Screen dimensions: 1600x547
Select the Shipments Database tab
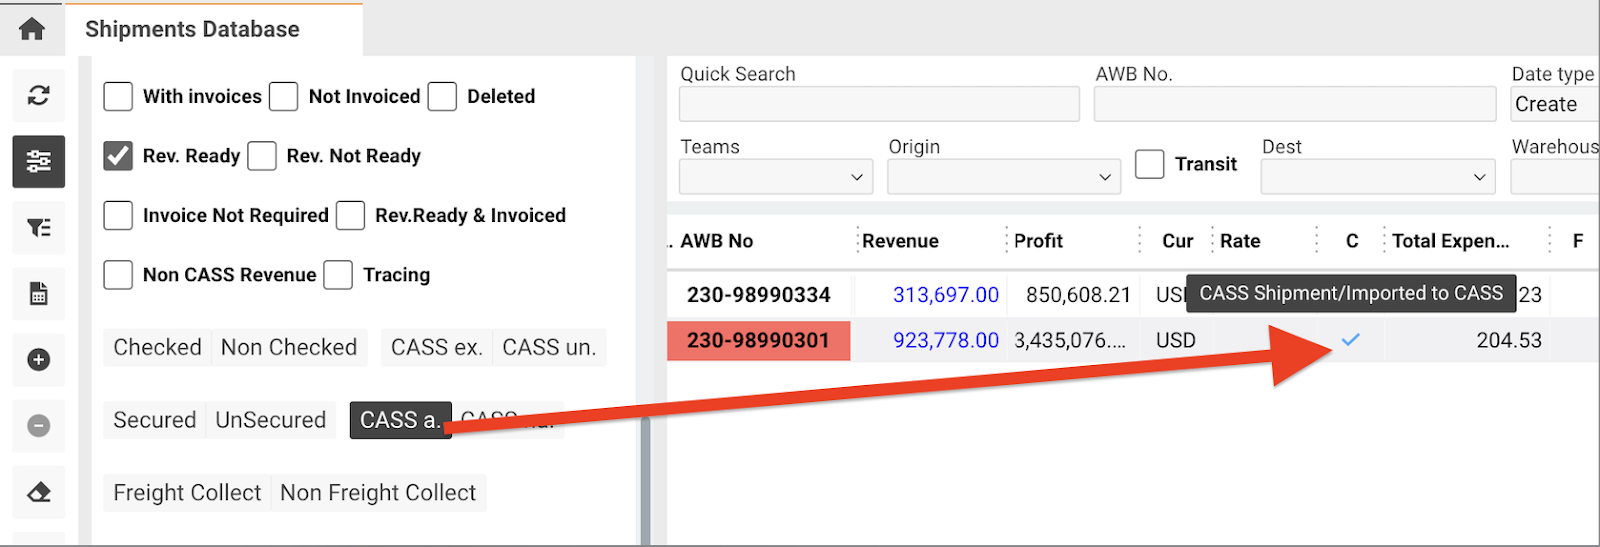pos(192,29)
